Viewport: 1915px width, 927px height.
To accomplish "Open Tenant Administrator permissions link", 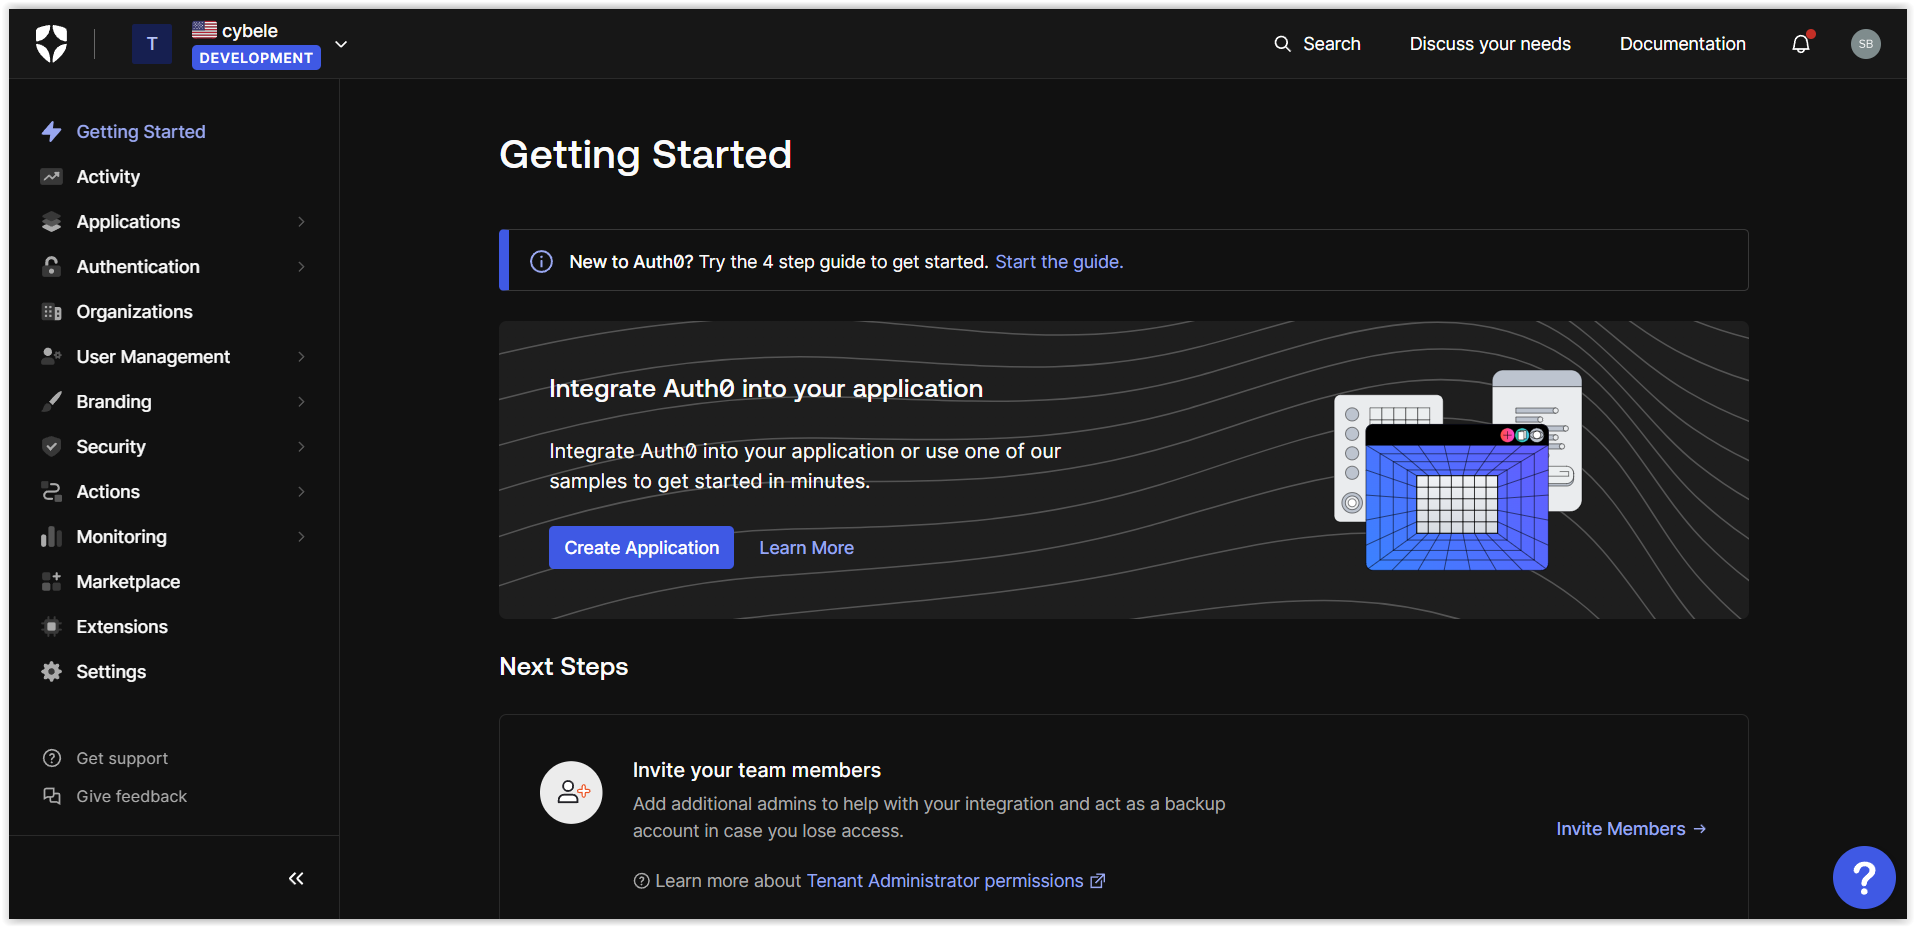I will [x=955, y=881].
